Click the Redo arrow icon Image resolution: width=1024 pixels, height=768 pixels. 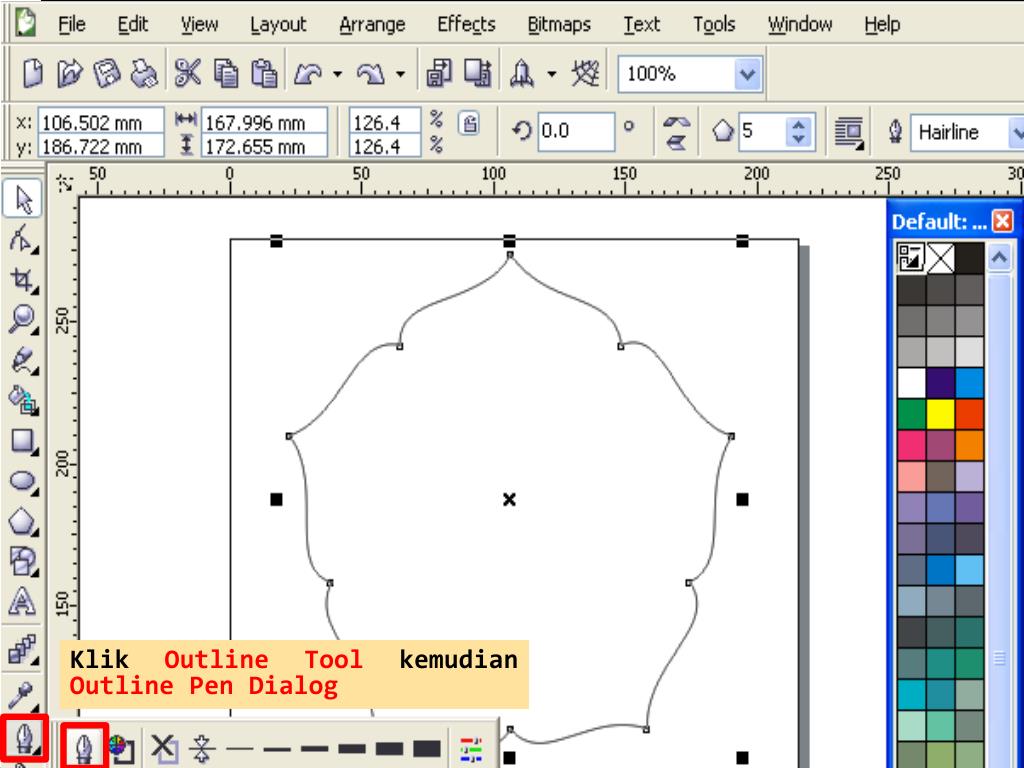pyautogui.click(x=371, y=74)
